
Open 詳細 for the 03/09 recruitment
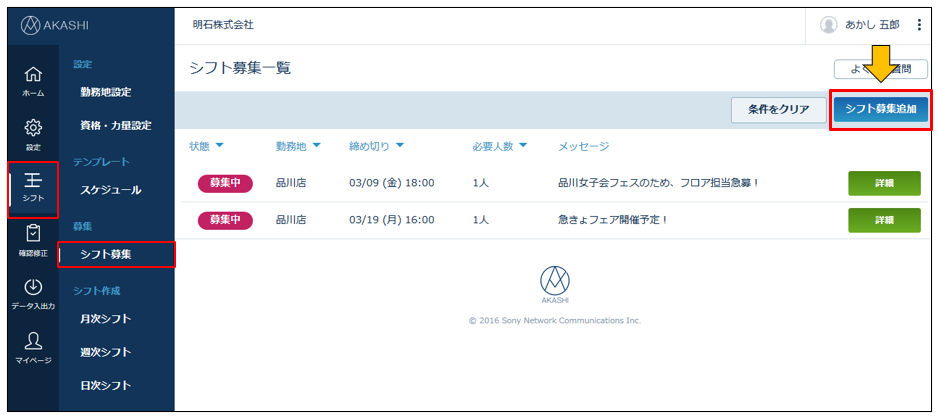click(x=884, y=183)
